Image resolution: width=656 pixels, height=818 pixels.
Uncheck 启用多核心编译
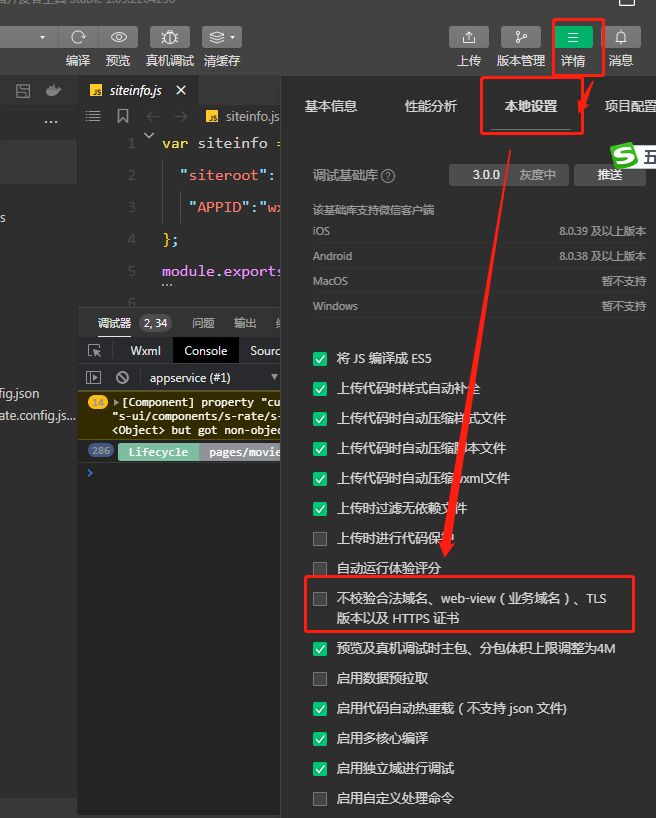click(320, 739)
